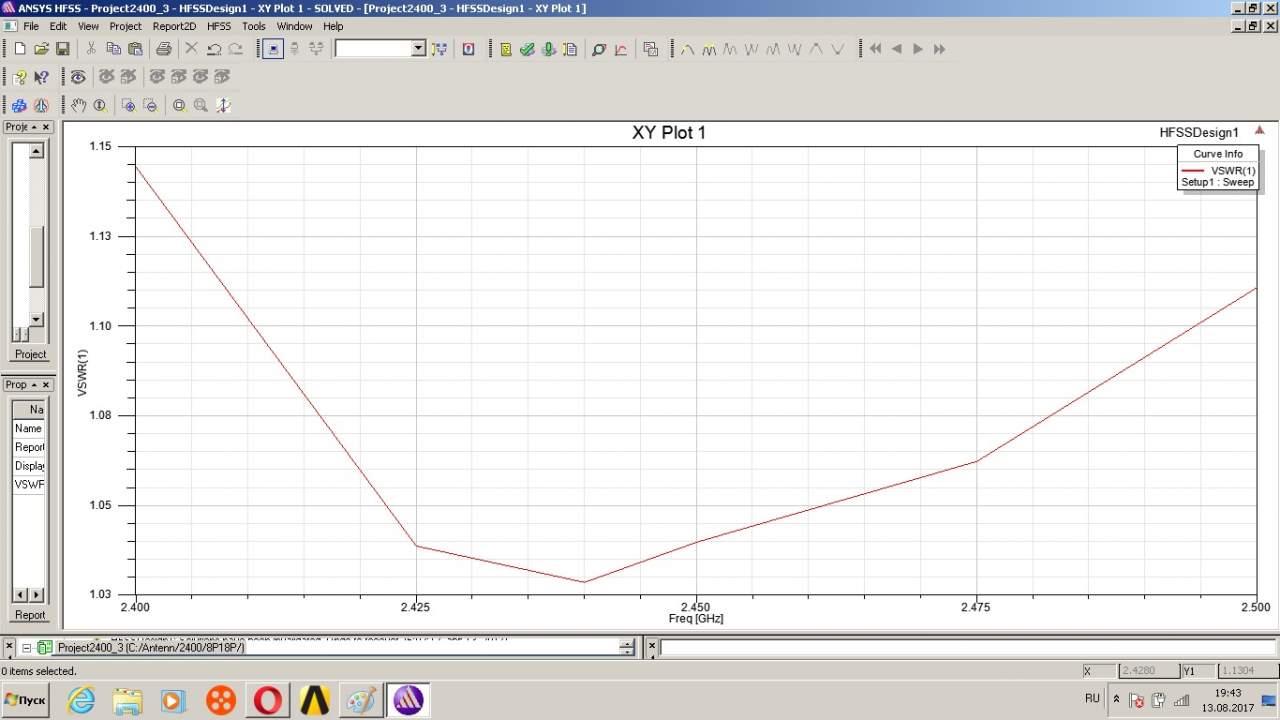1280x720 pixels.
Task: Click the Validate green checkmark icon
Action: click(527, 49)
